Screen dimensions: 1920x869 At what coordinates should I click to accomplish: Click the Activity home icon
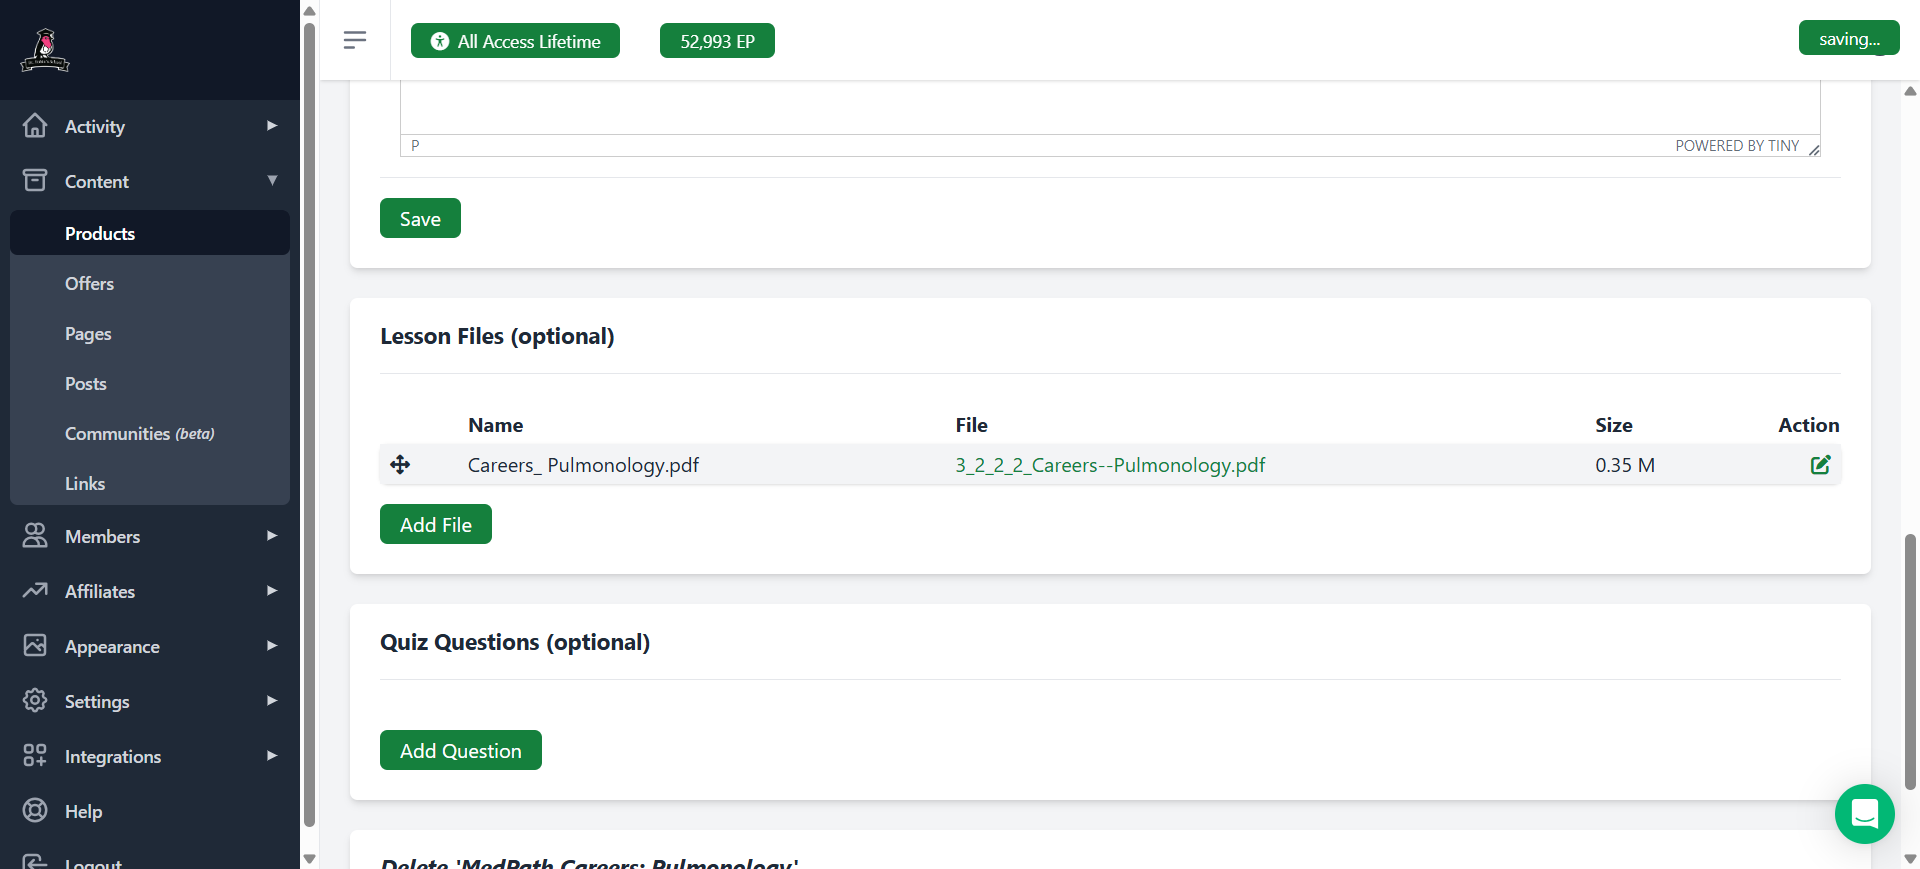(x=35, y=126)
